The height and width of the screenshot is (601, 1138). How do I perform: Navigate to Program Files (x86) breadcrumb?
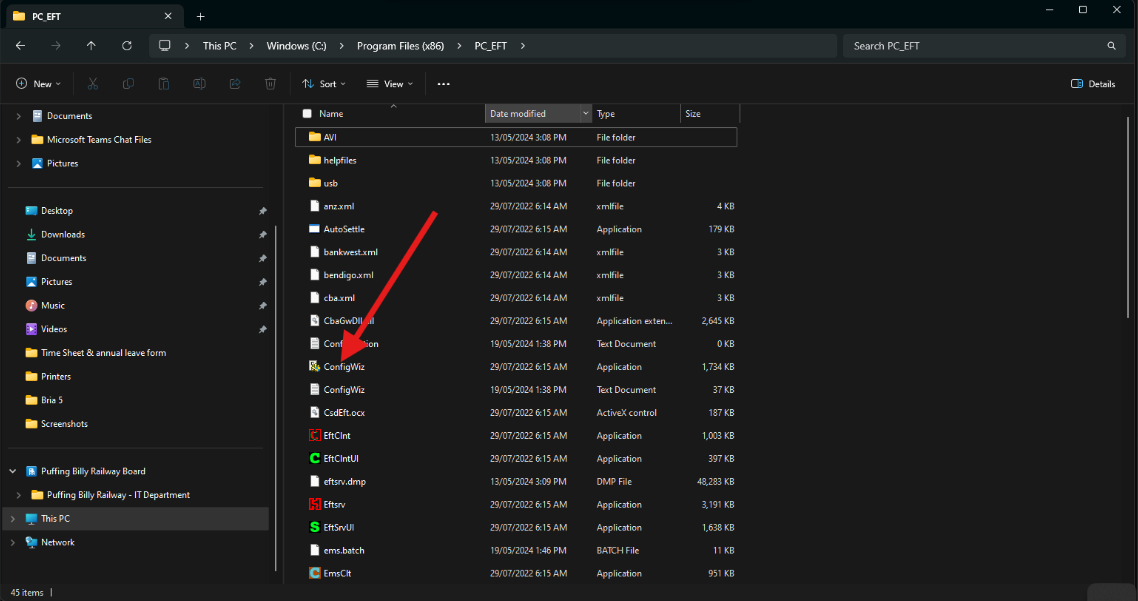point(401,46)
